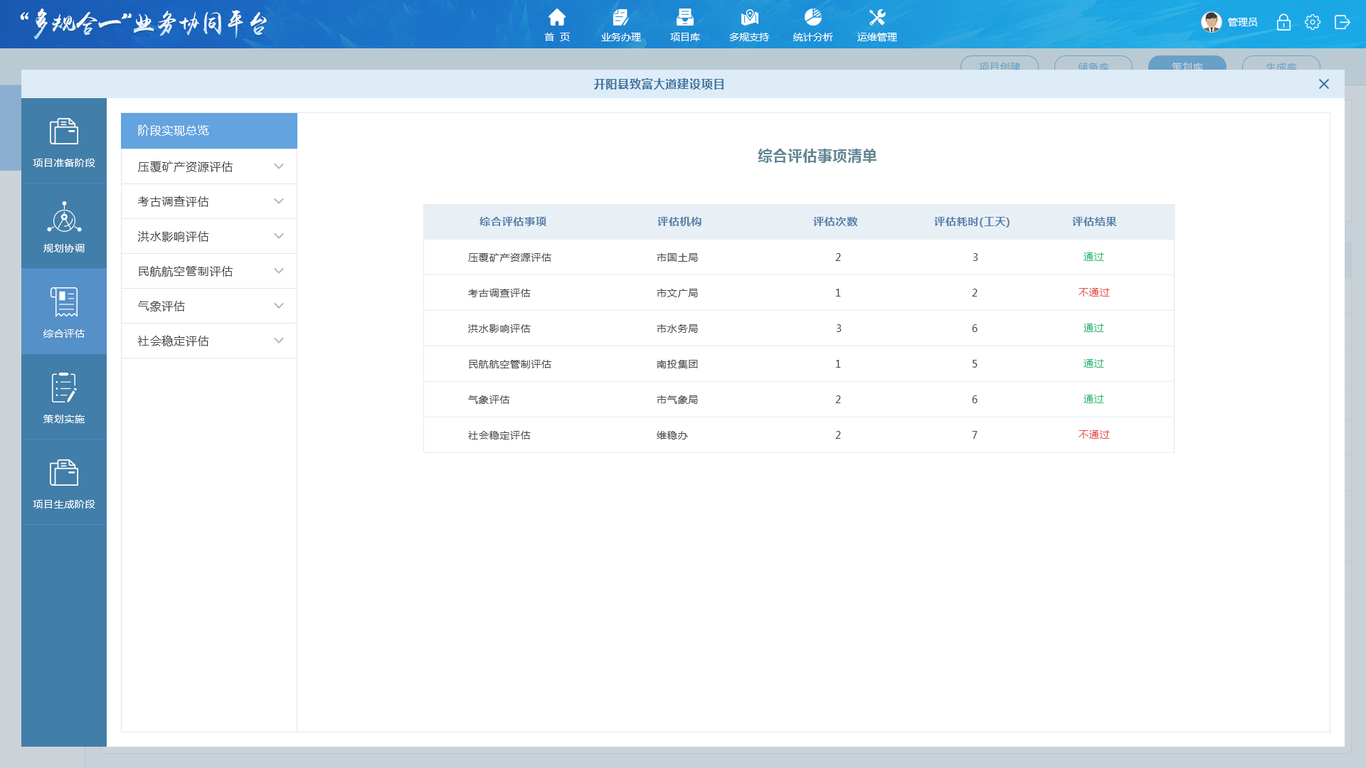Click 考古调查评估 table cell
The image size is (1366, 768).
pos(499,293)
